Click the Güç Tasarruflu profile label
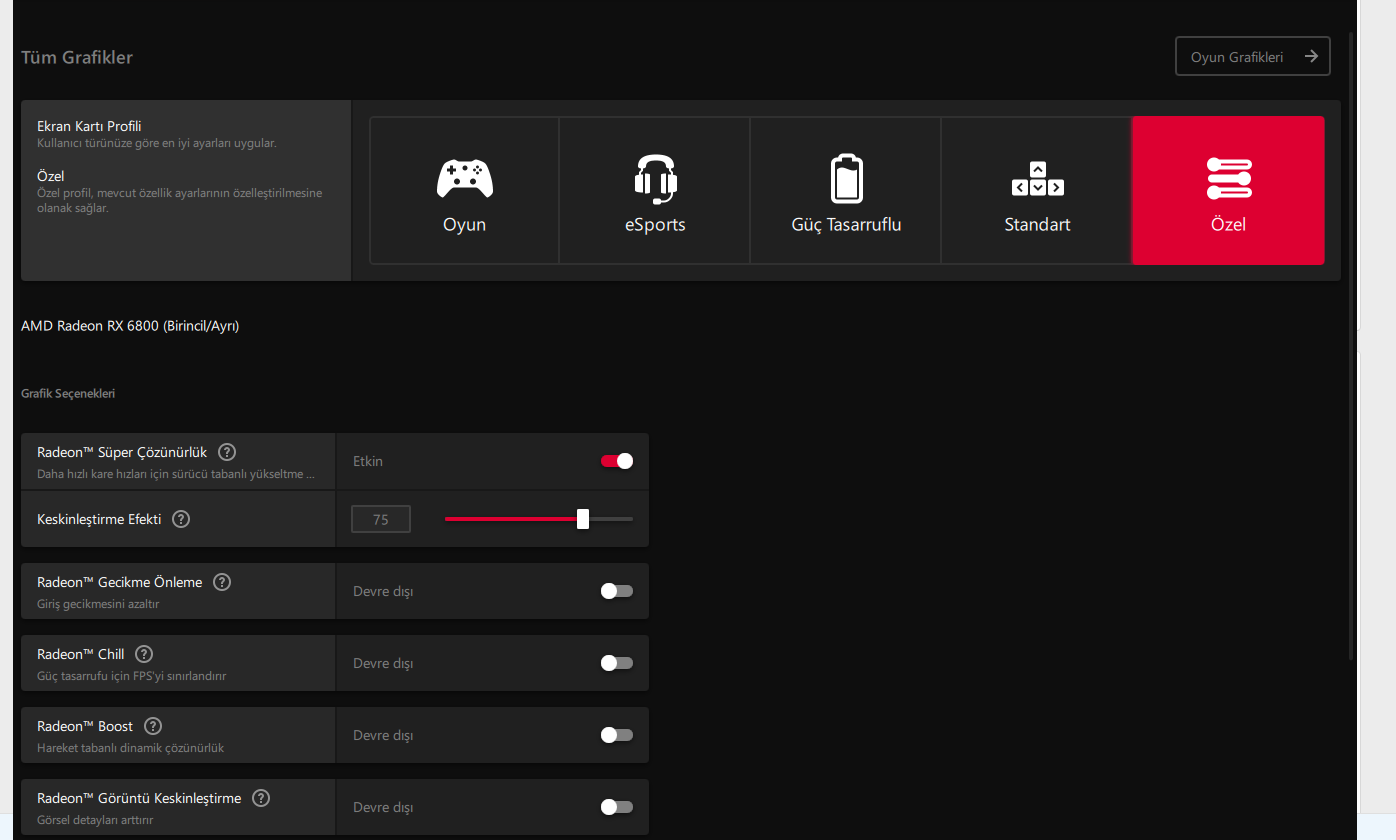The height and width of the screenshot is (840, 1396). pos(846,225)
